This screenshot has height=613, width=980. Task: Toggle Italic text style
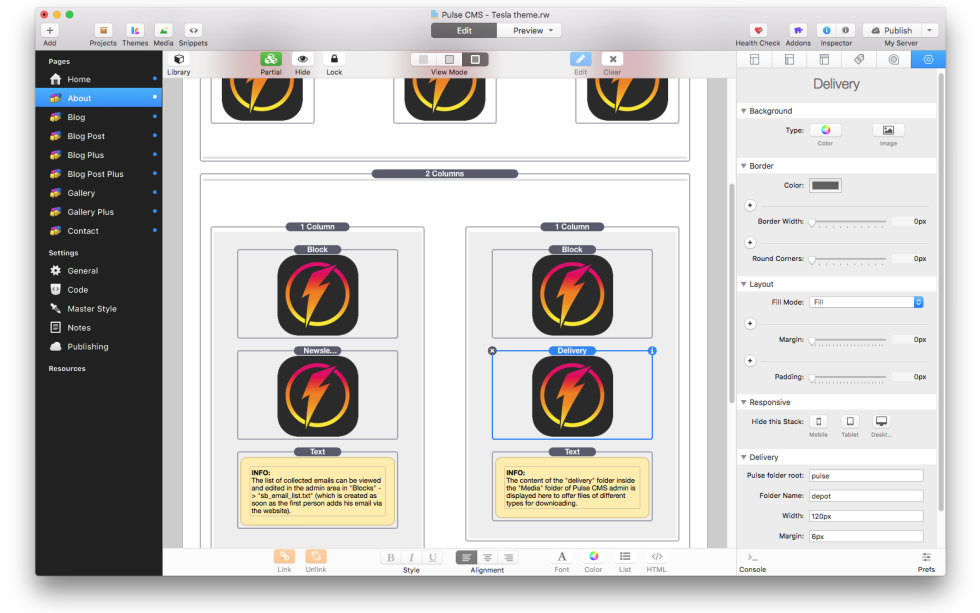[411, 557]
